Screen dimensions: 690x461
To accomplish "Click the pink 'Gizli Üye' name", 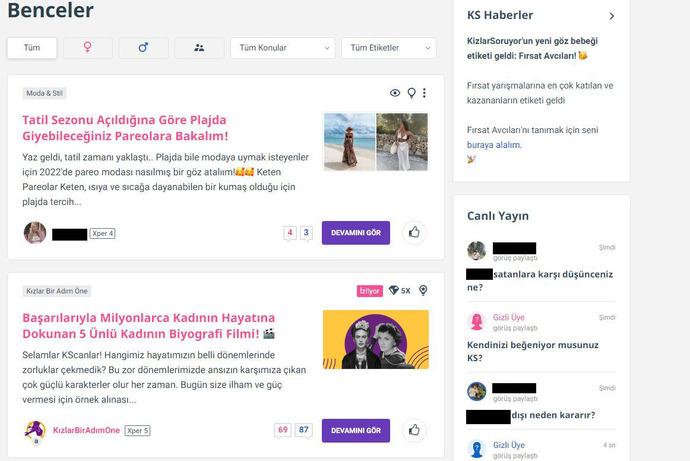I will [509, 317].
